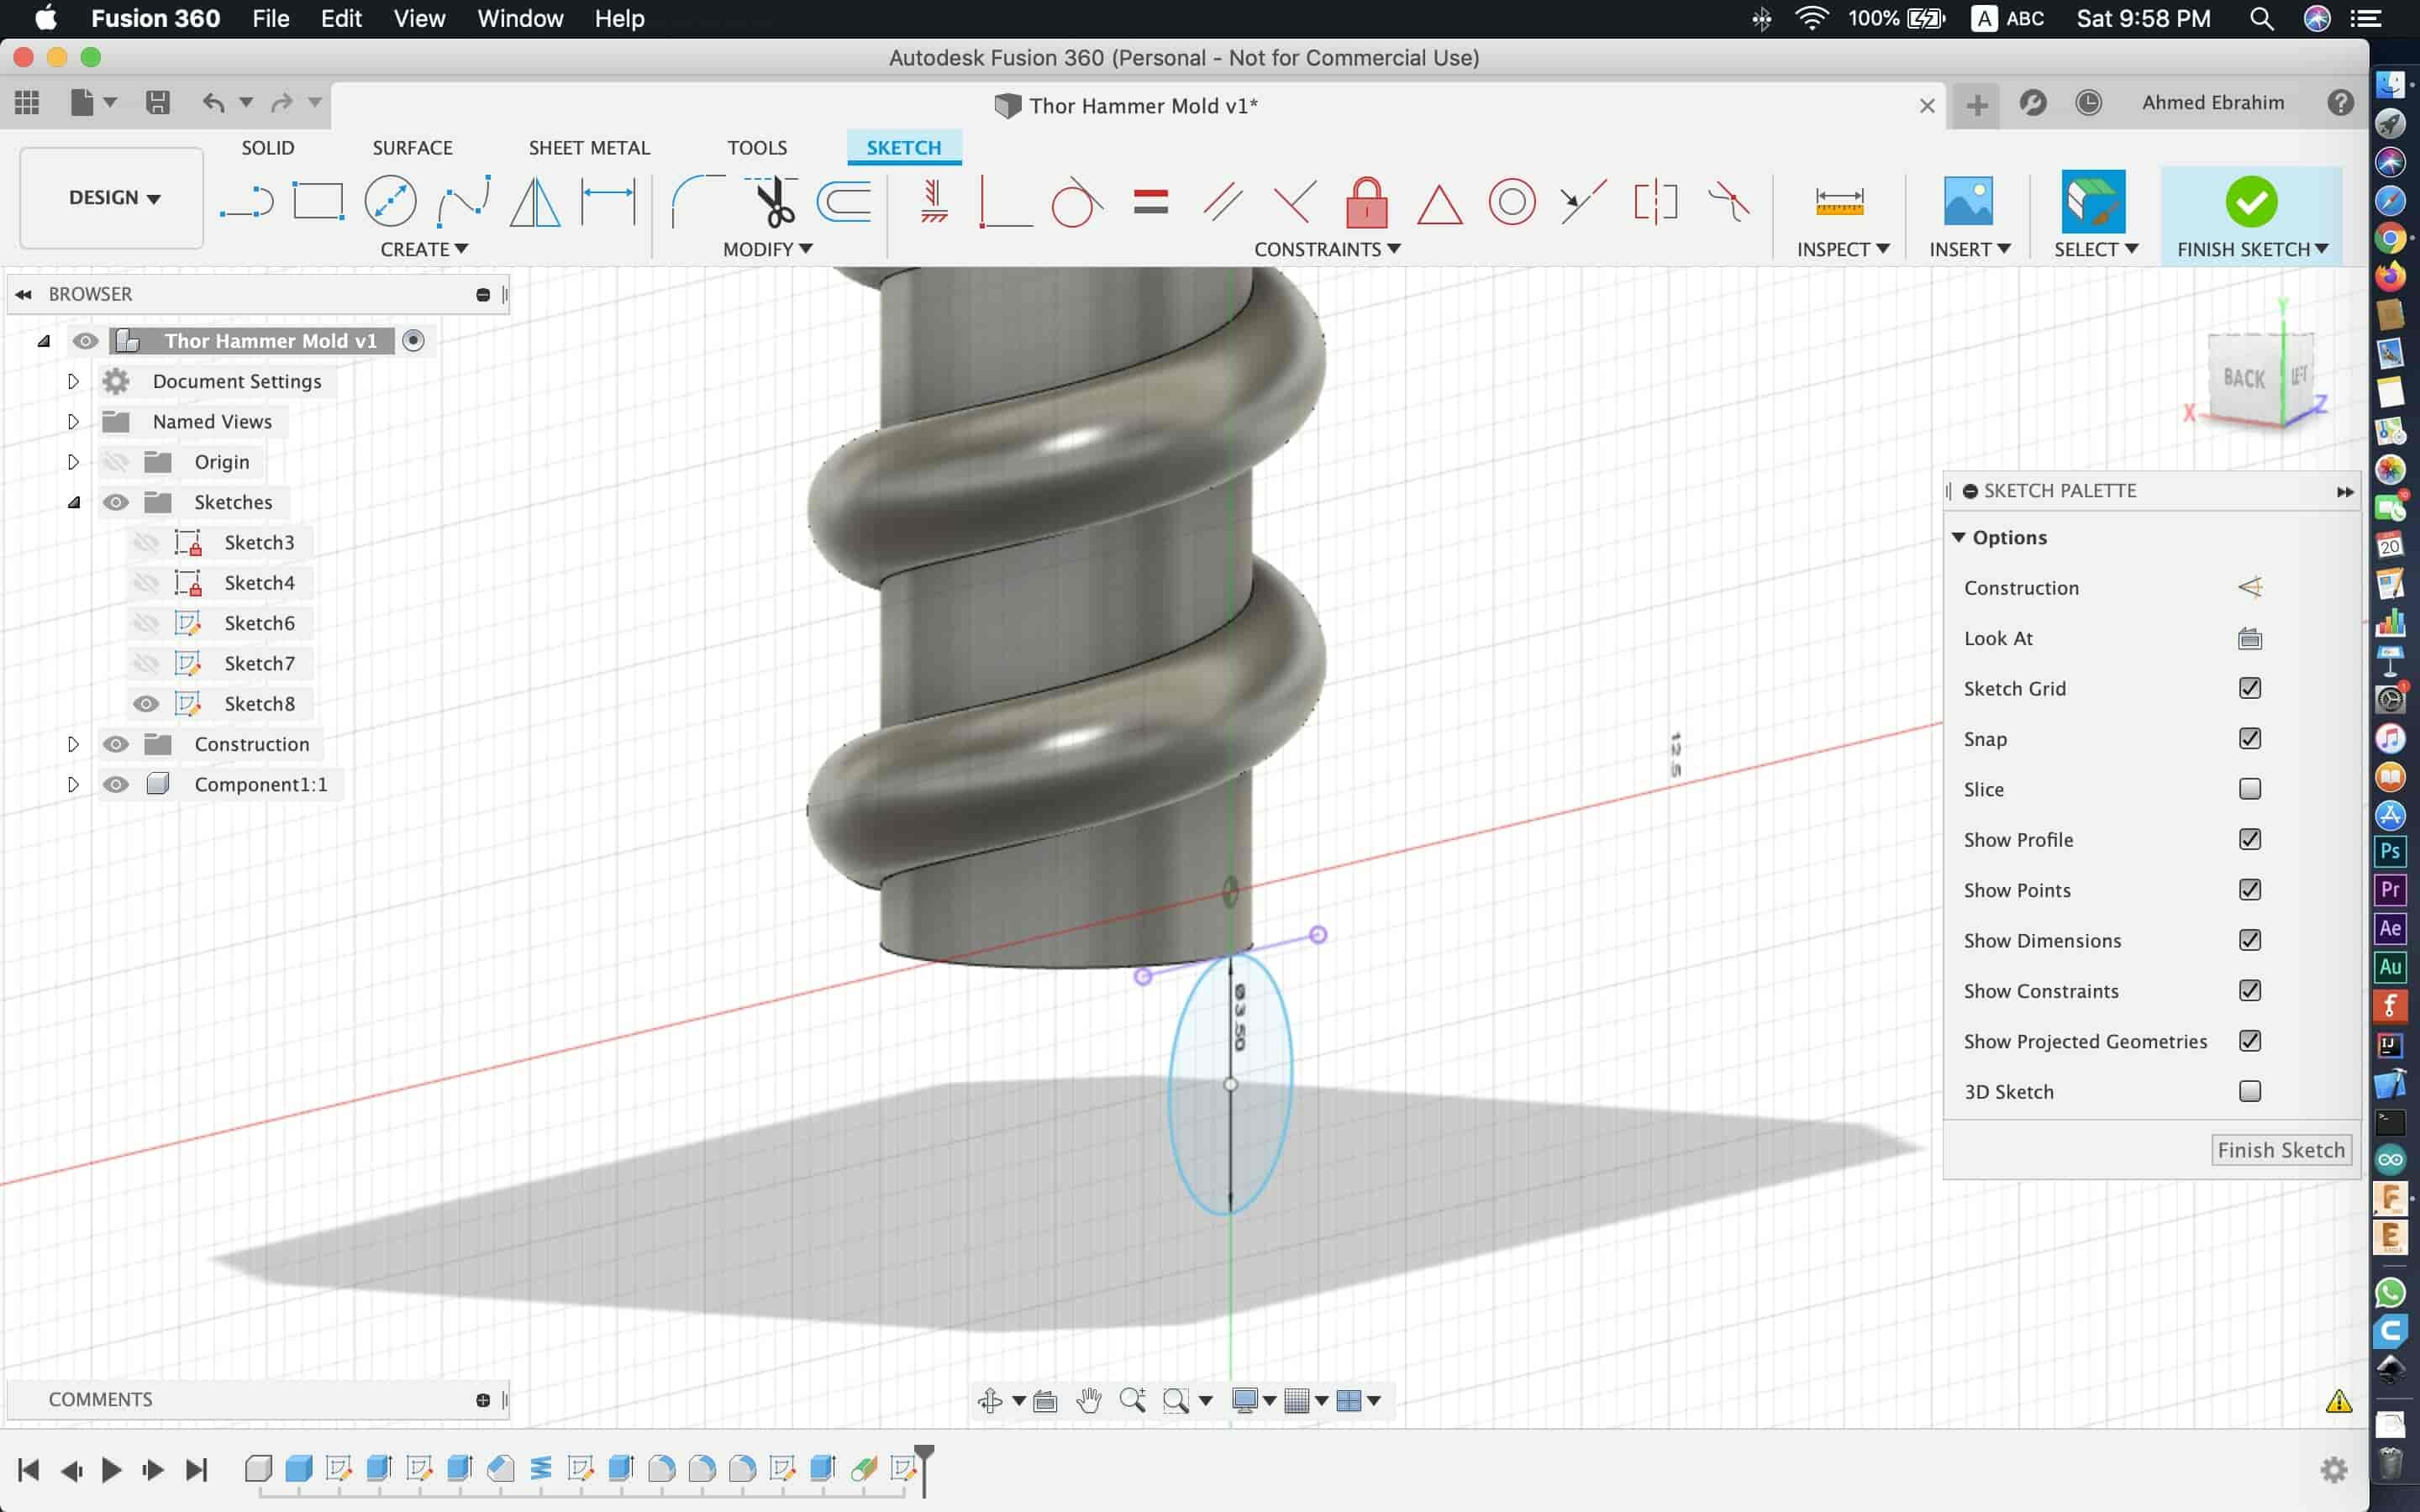Click the Ahmed Ebrahim account name
This screenshot has width=2420, height=1512.
[x=2213, y=102]
